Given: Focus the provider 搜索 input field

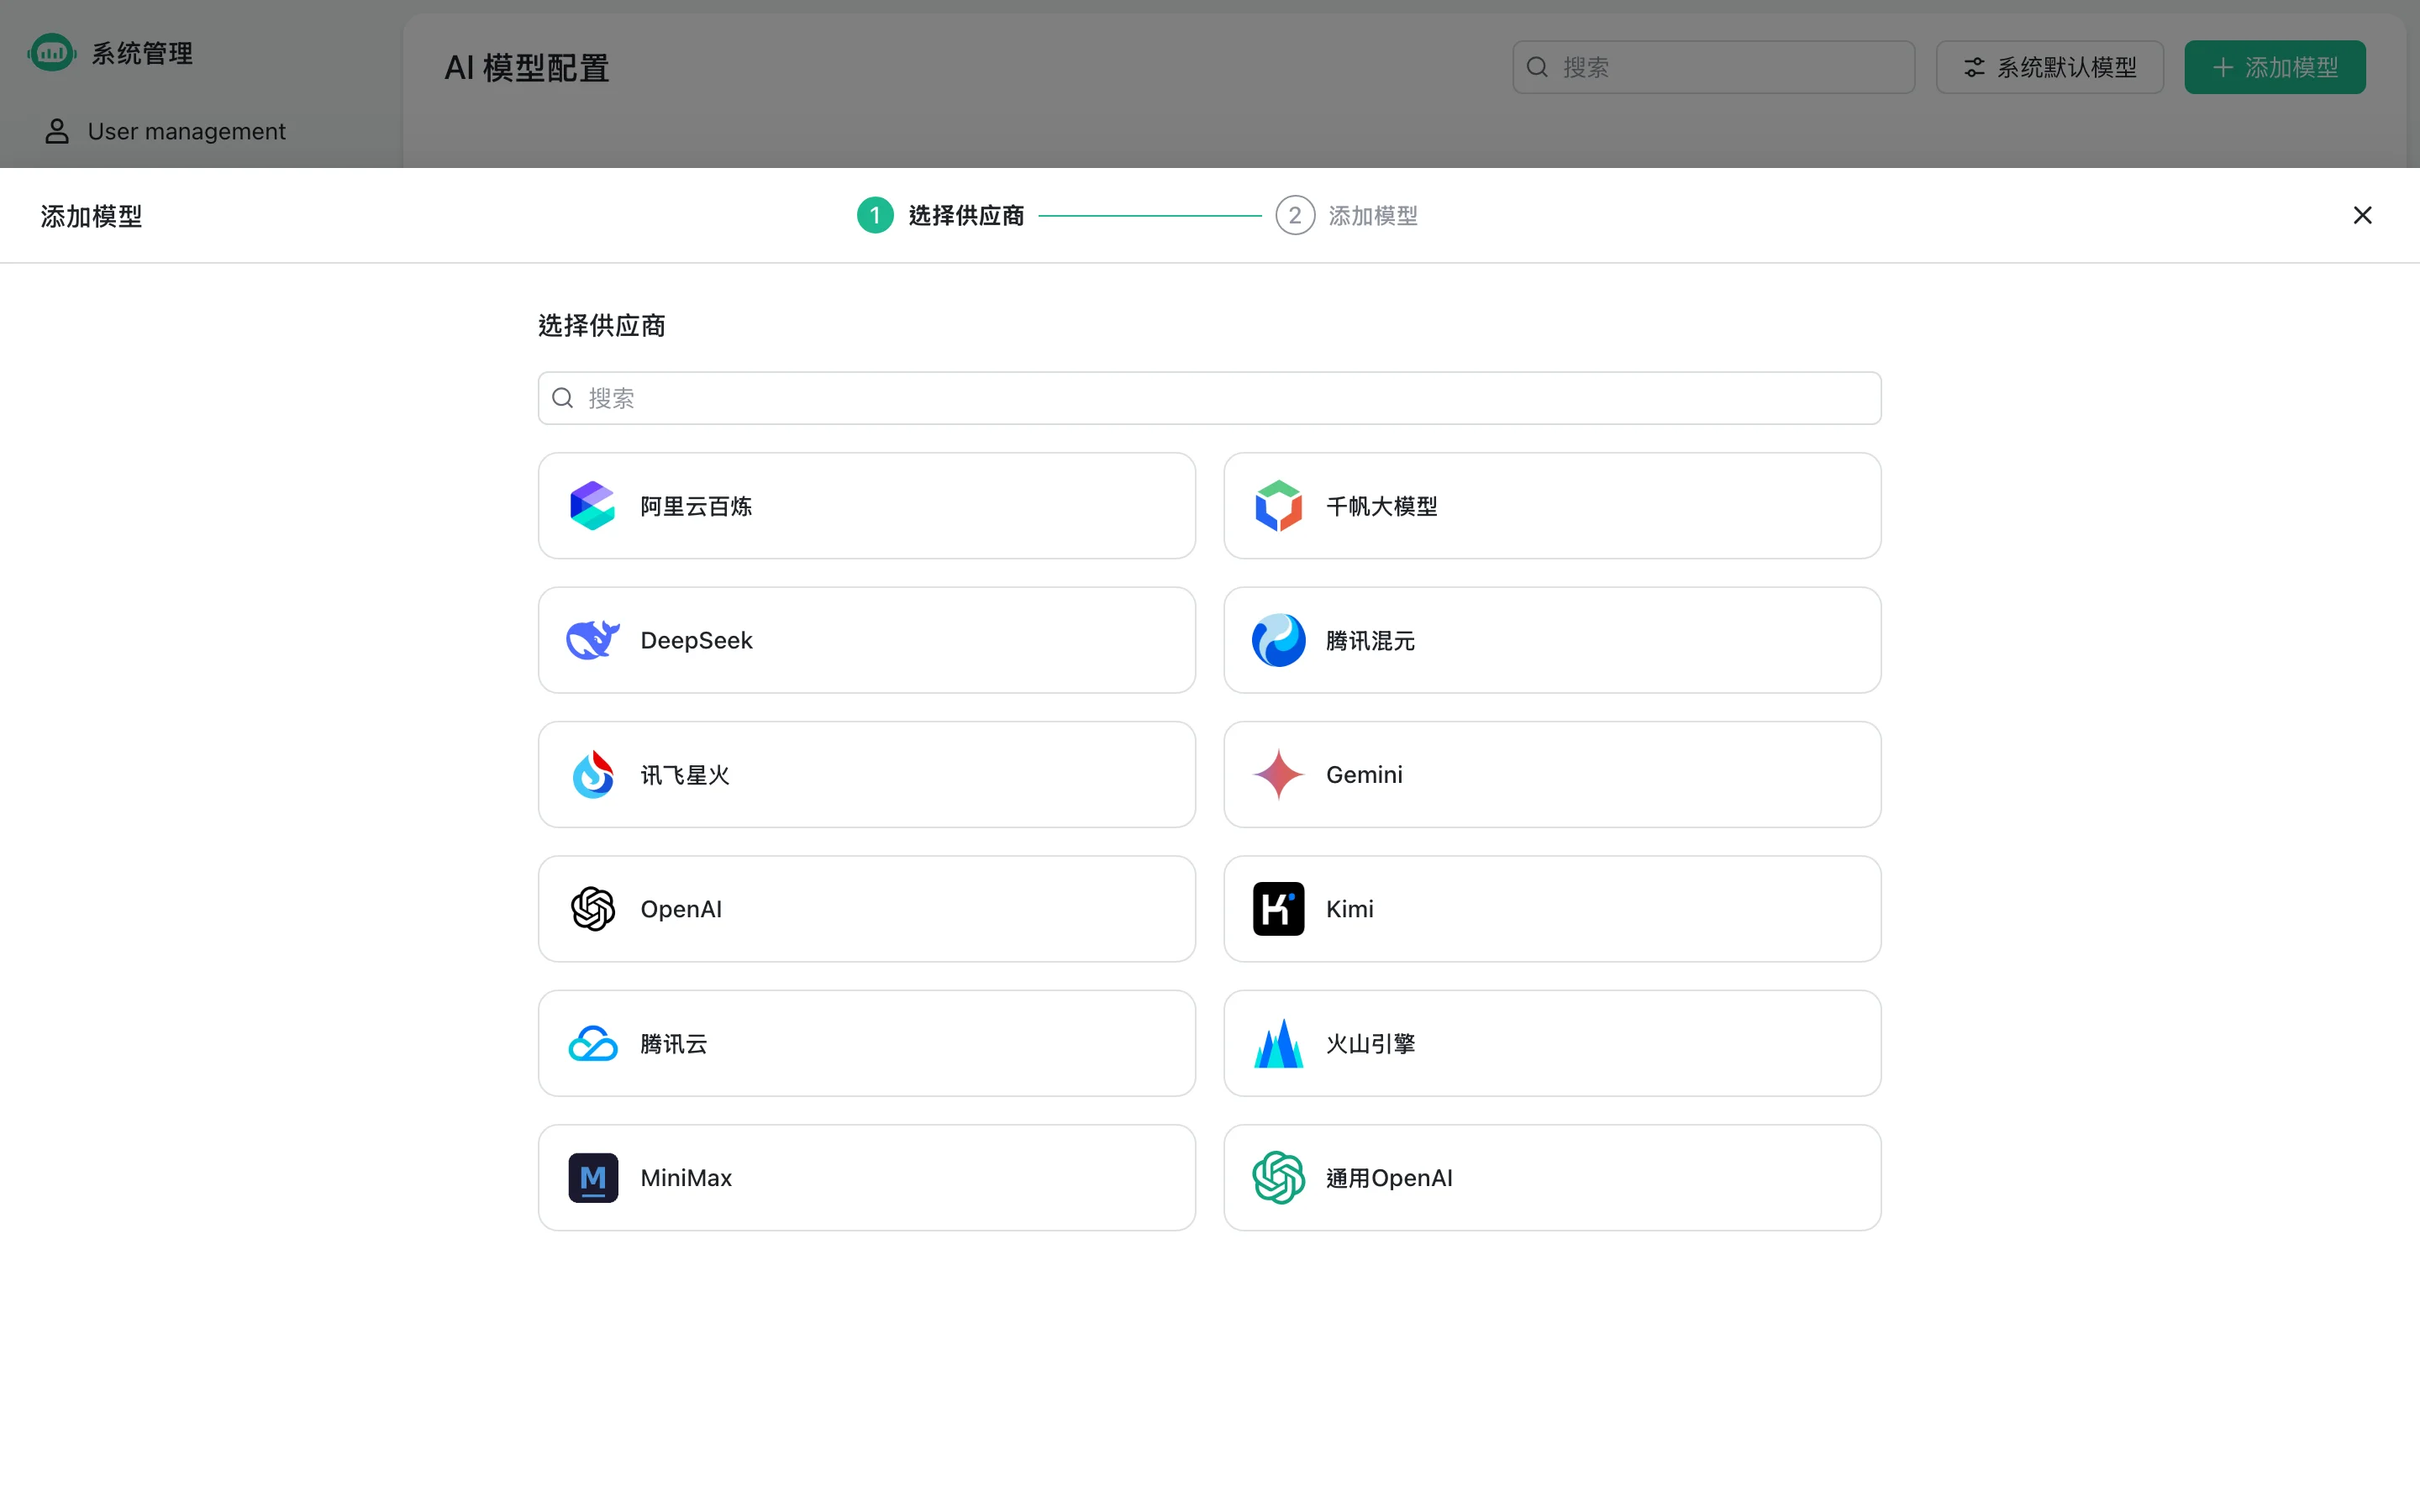Looking at the screenshot, I should pos(1210,398).
